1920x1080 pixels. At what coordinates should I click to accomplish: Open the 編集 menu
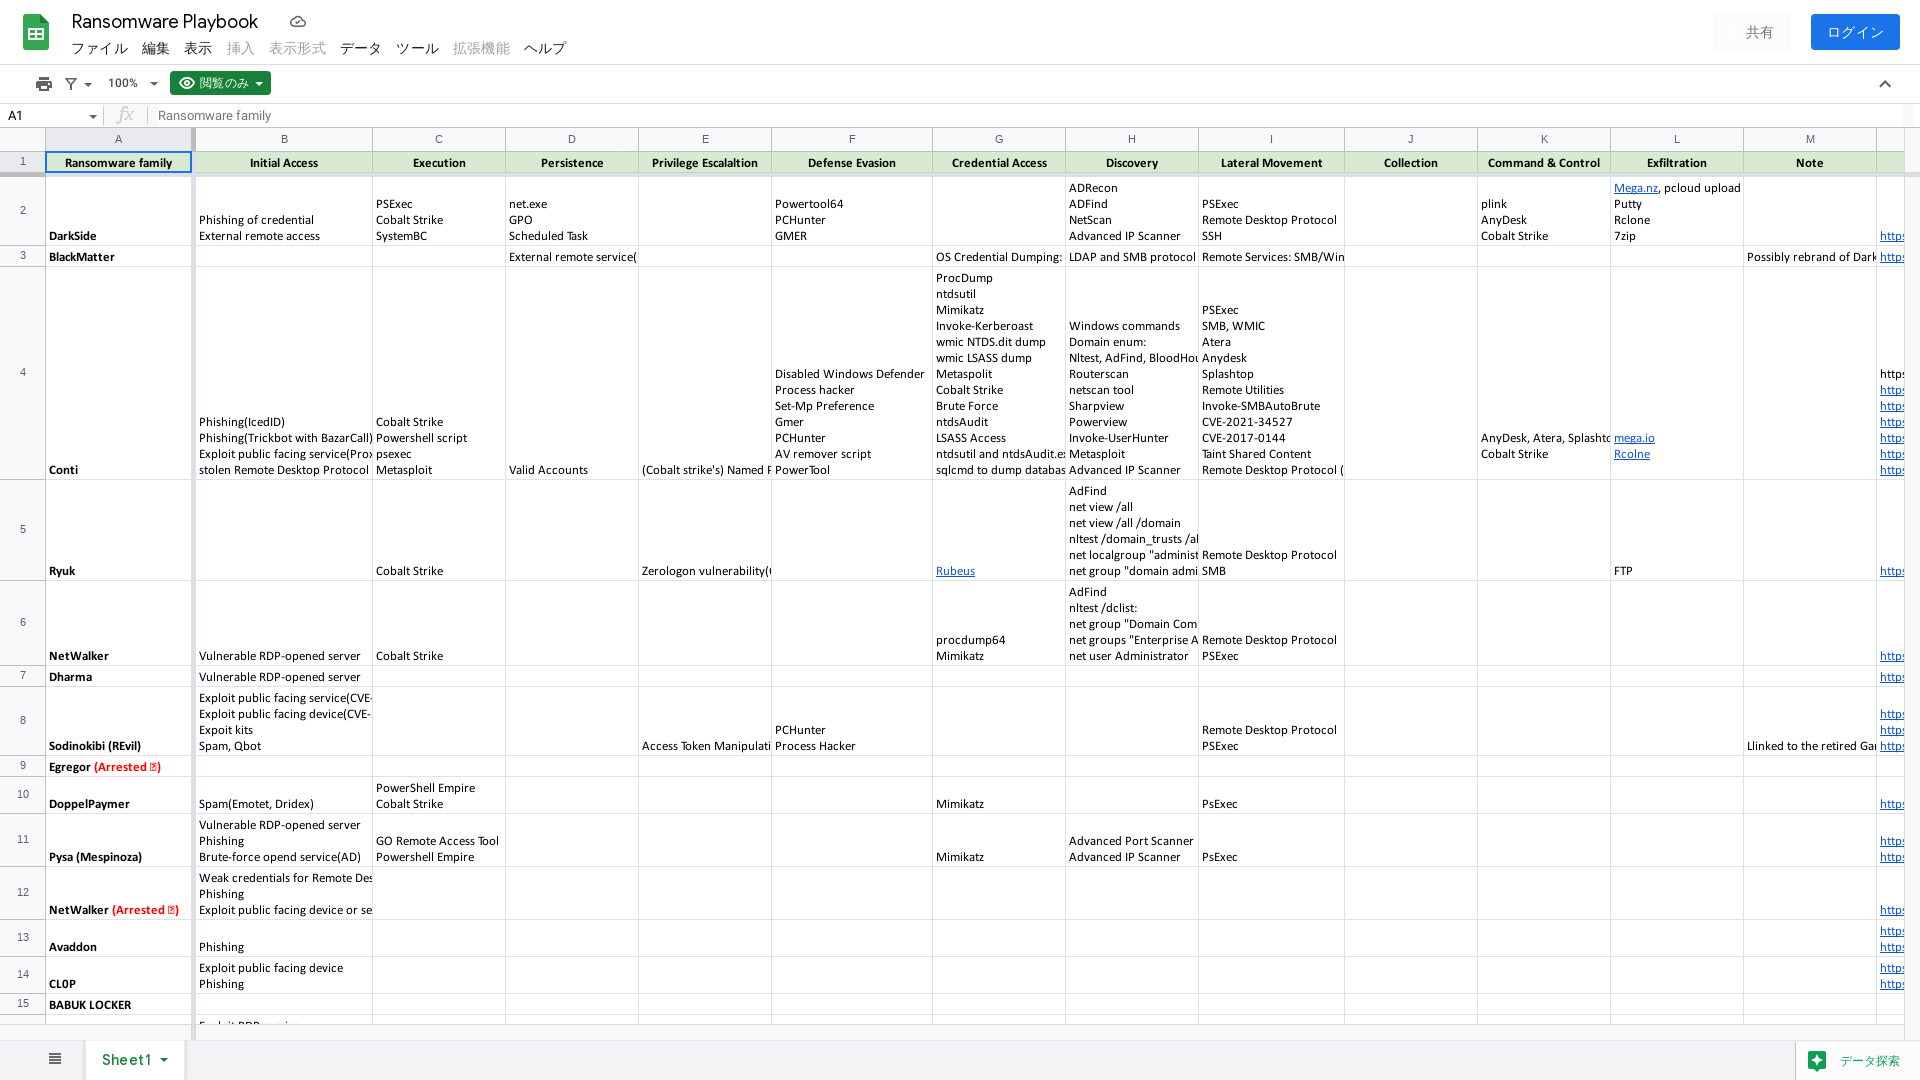pyautogui.click(x=155, y=48)
